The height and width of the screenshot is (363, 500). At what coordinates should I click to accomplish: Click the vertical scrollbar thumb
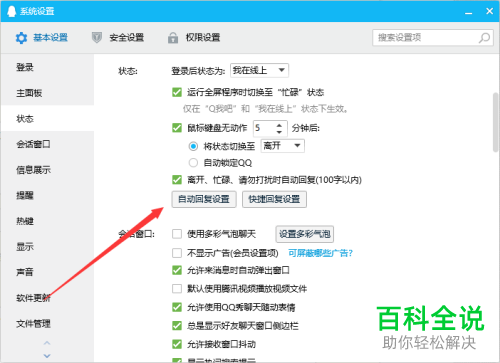pyautogui.click(x=496, y=122)
